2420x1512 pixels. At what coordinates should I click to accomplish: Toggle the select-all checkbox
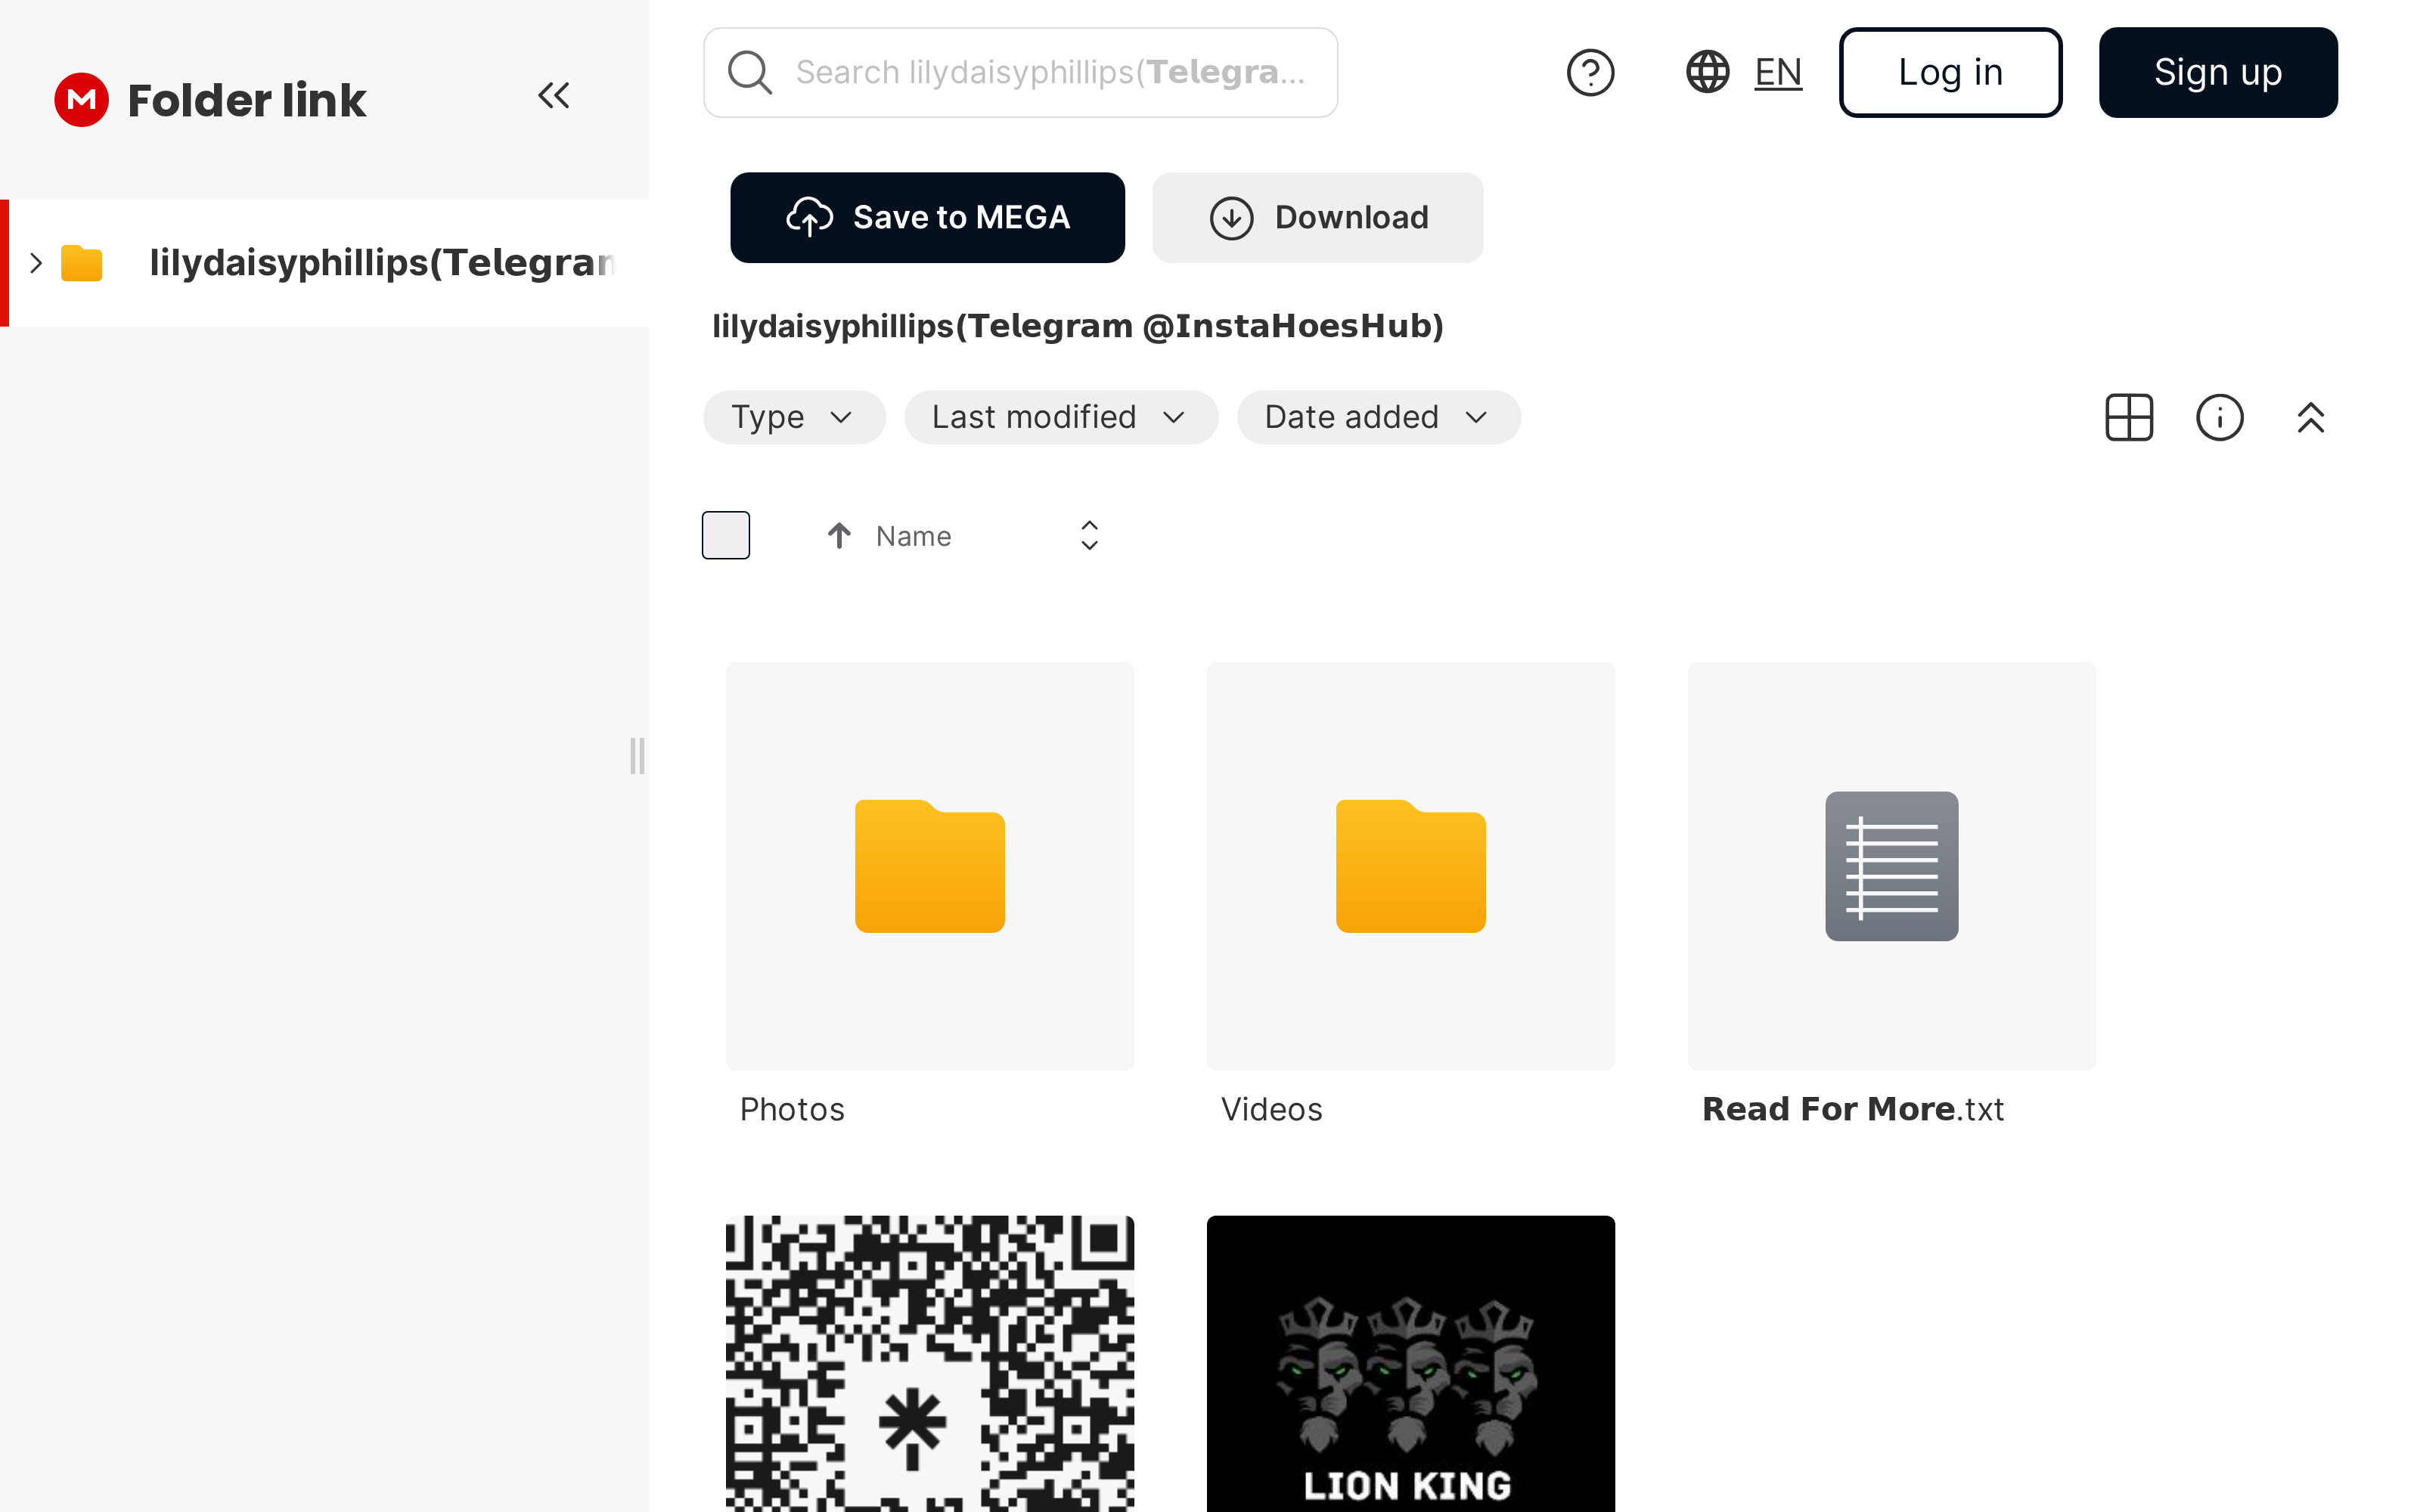click(726, 535)
